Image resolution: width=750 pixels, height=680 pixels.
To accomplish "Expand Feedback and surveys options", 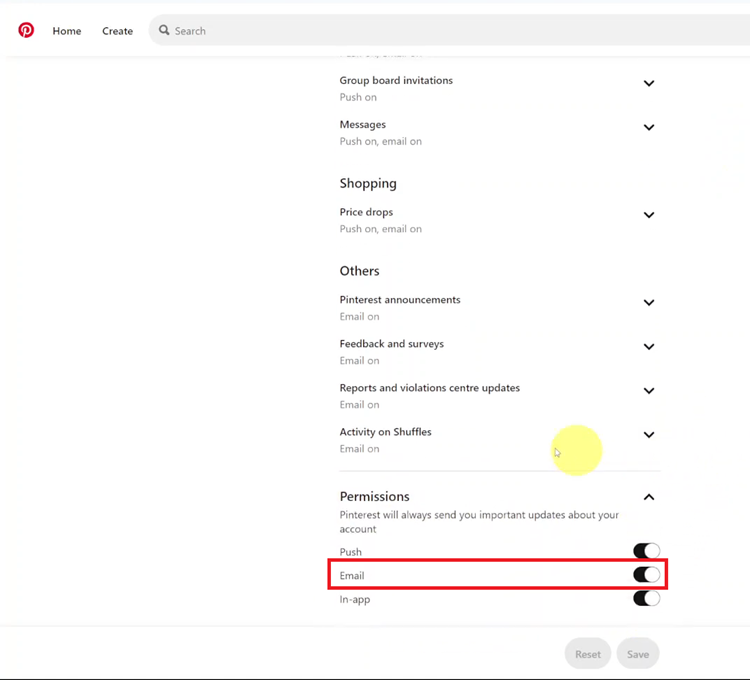I will tap(649, 346).
